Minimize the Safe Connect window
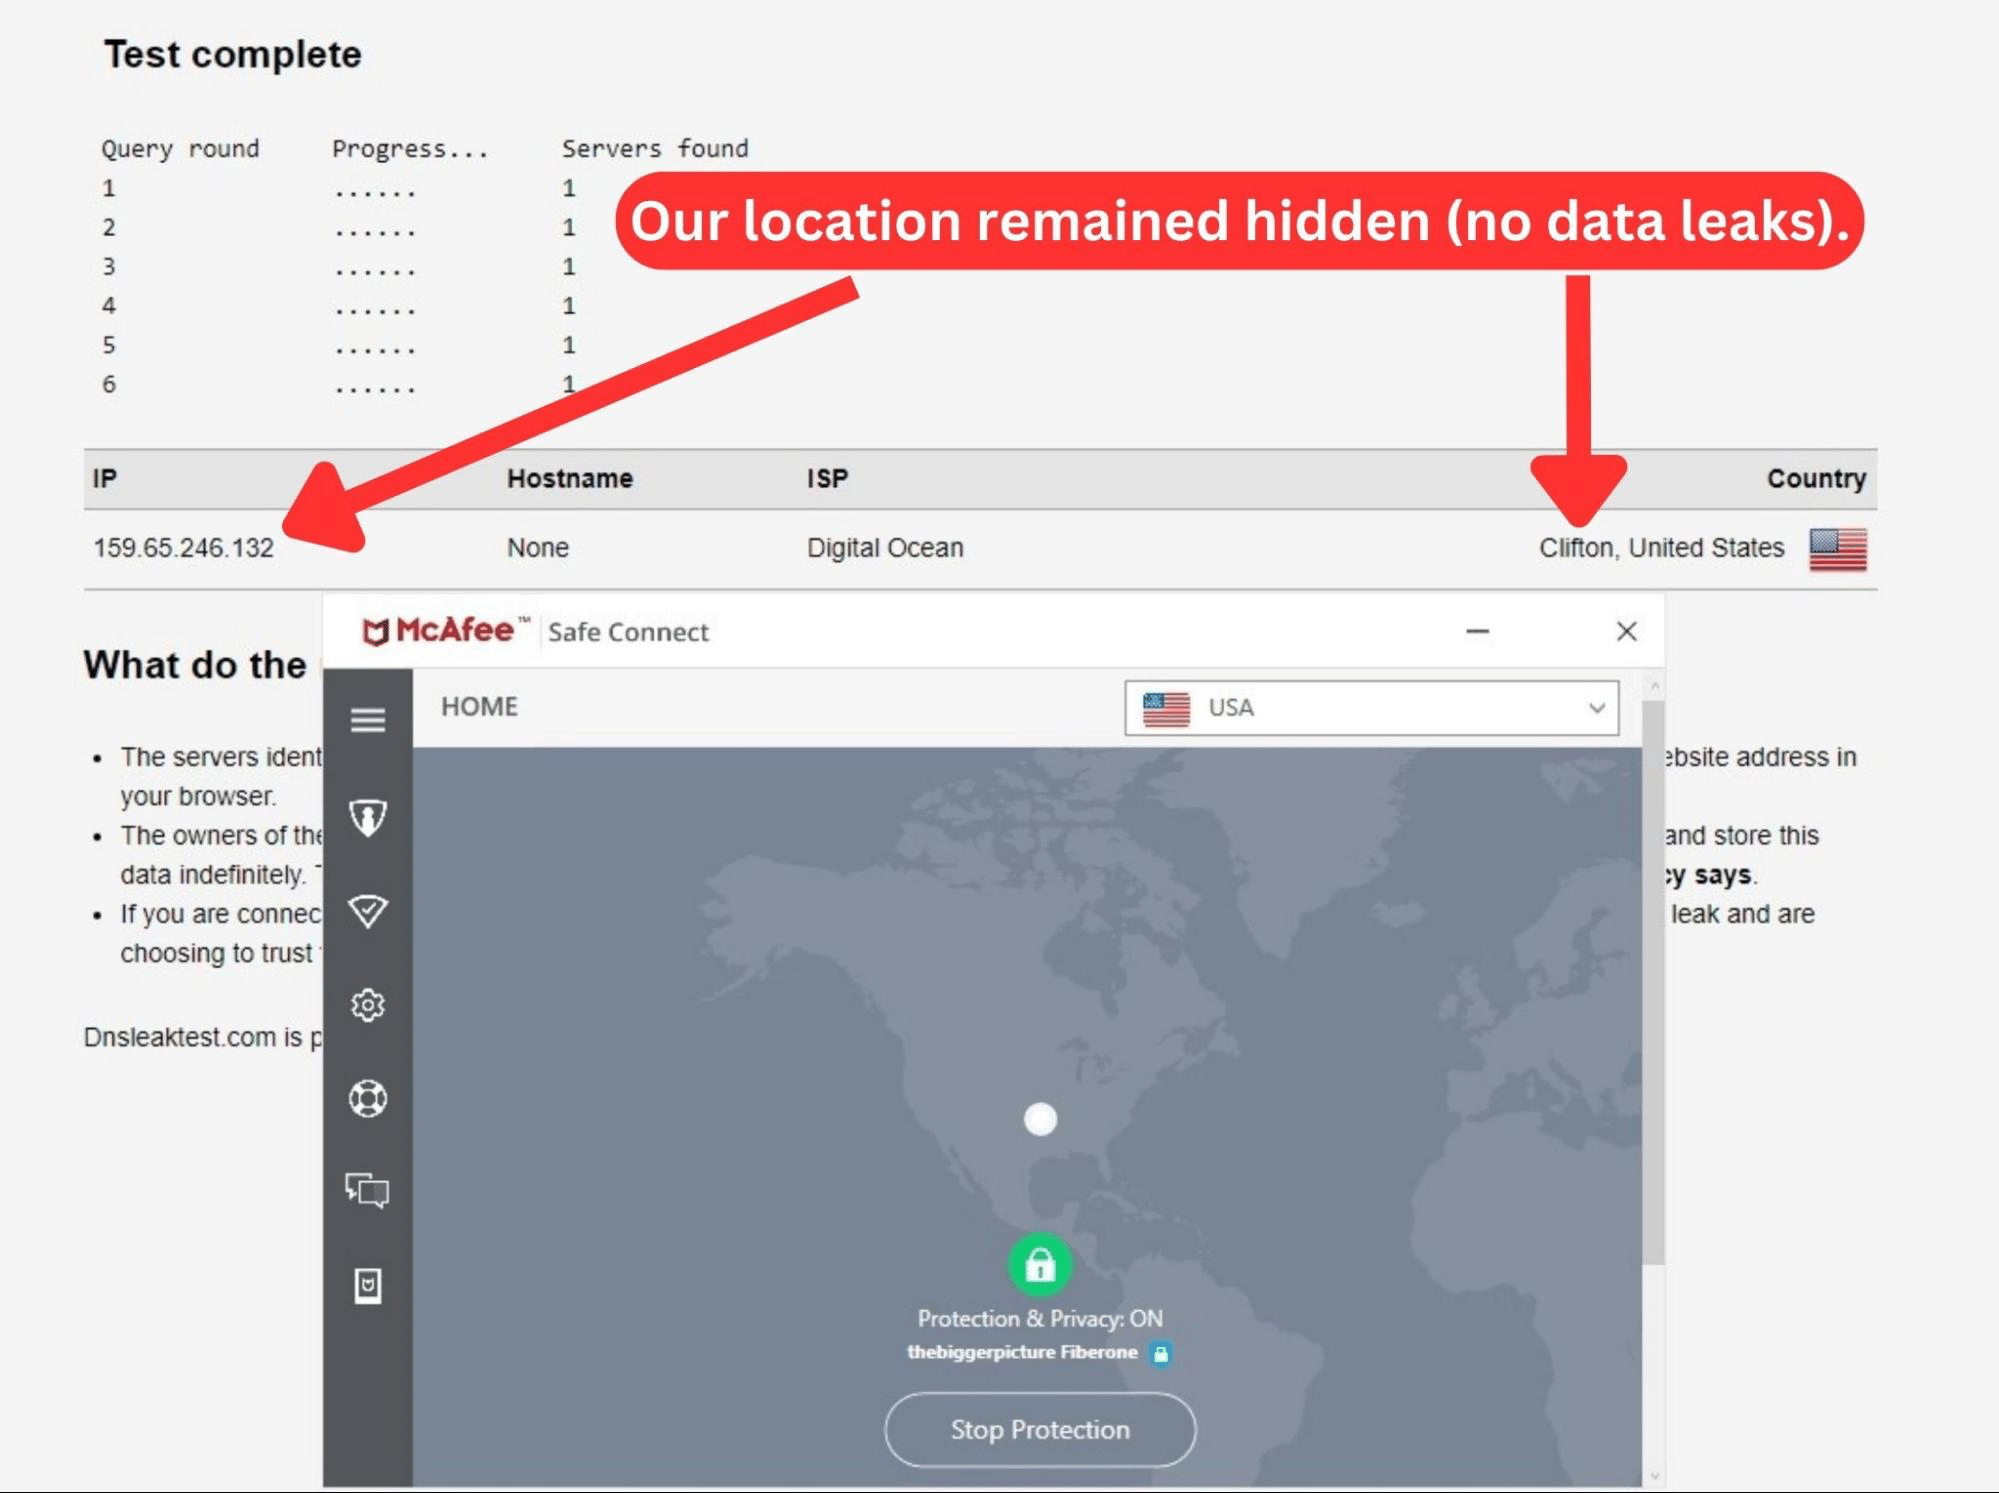 point(1477,631)
